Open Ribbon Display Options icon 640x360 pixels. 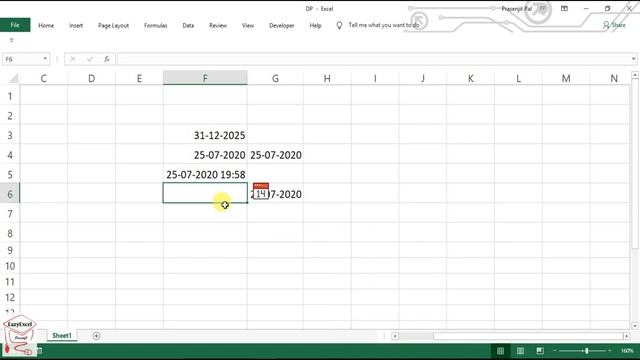point(564,9)
